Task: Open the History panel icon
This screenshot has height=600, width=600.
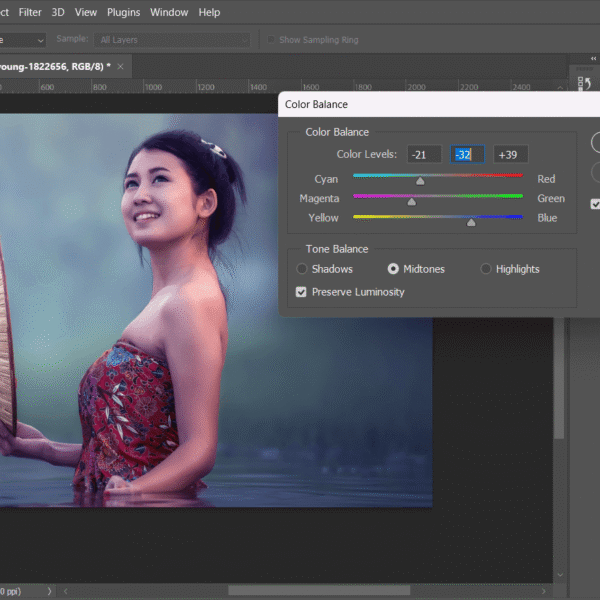Action: (x=584, y=83)
